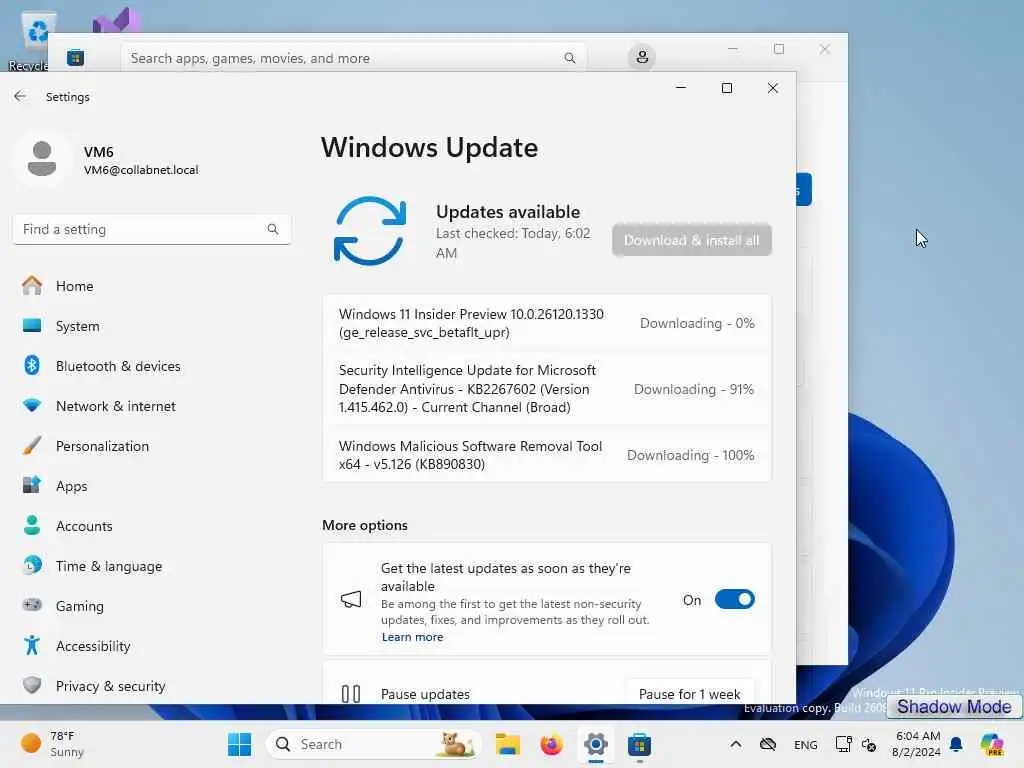This screenshot has width=1024, height=768.
Task: Open the Pause for 1 week dropdown
Action: [690, 692]
